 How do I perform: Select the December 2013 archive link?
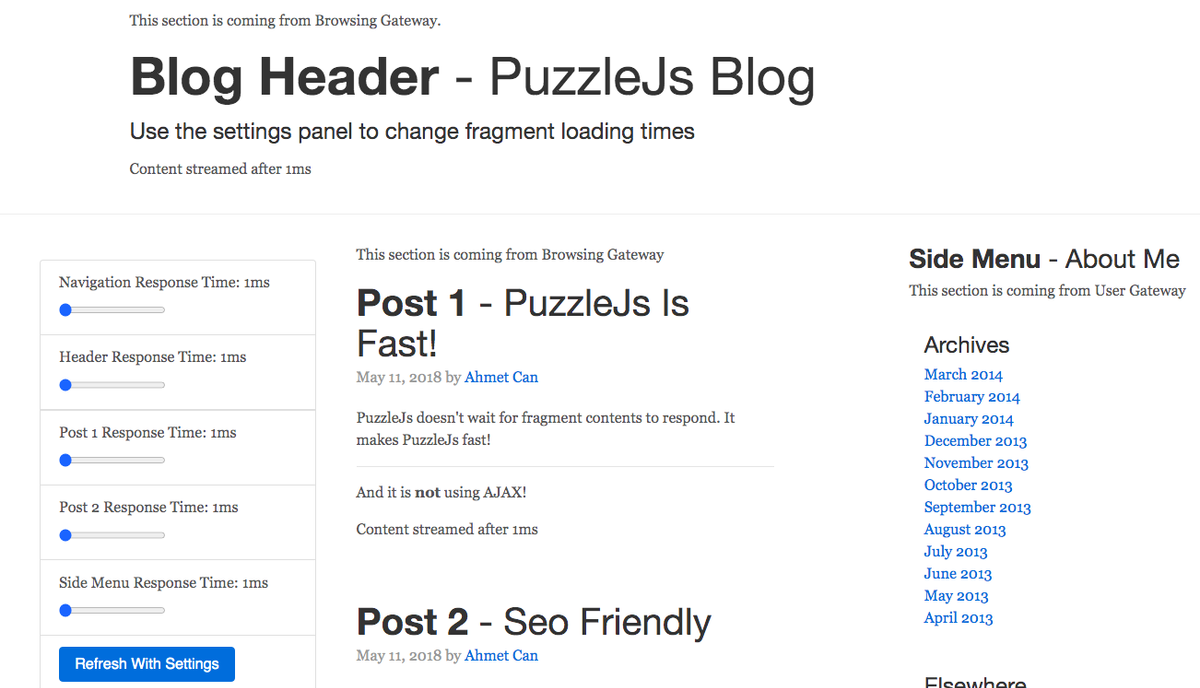click(x=975, y=441)
